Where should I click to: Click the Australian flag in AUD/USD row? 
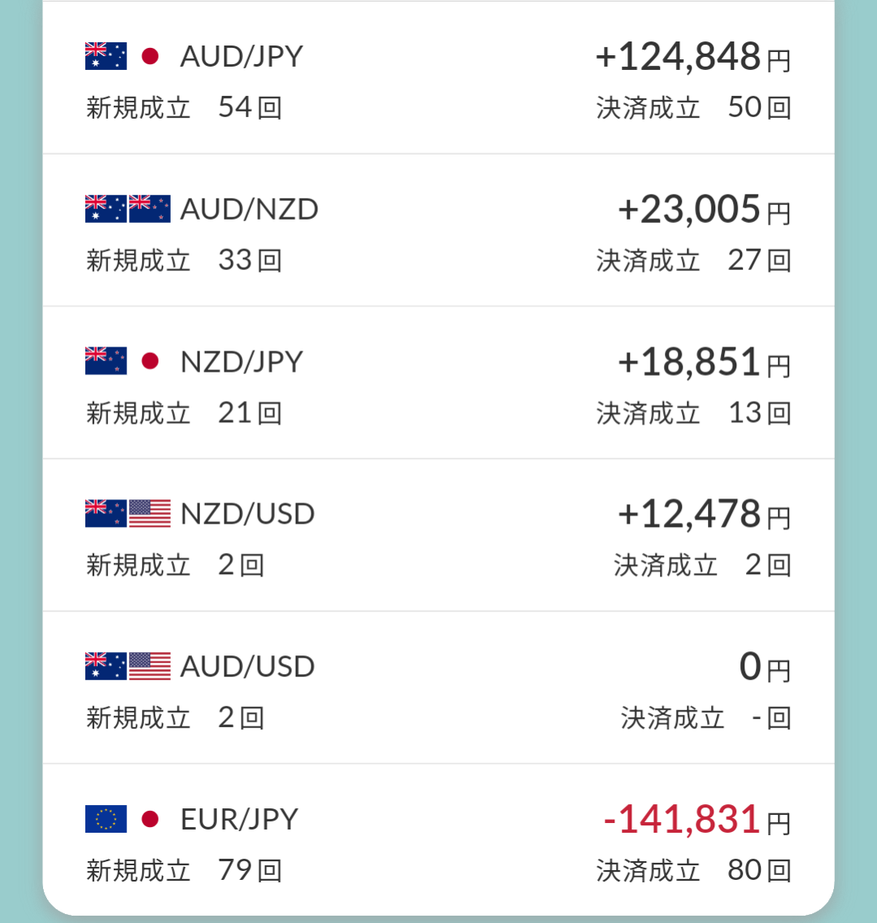tap(106, 666)
